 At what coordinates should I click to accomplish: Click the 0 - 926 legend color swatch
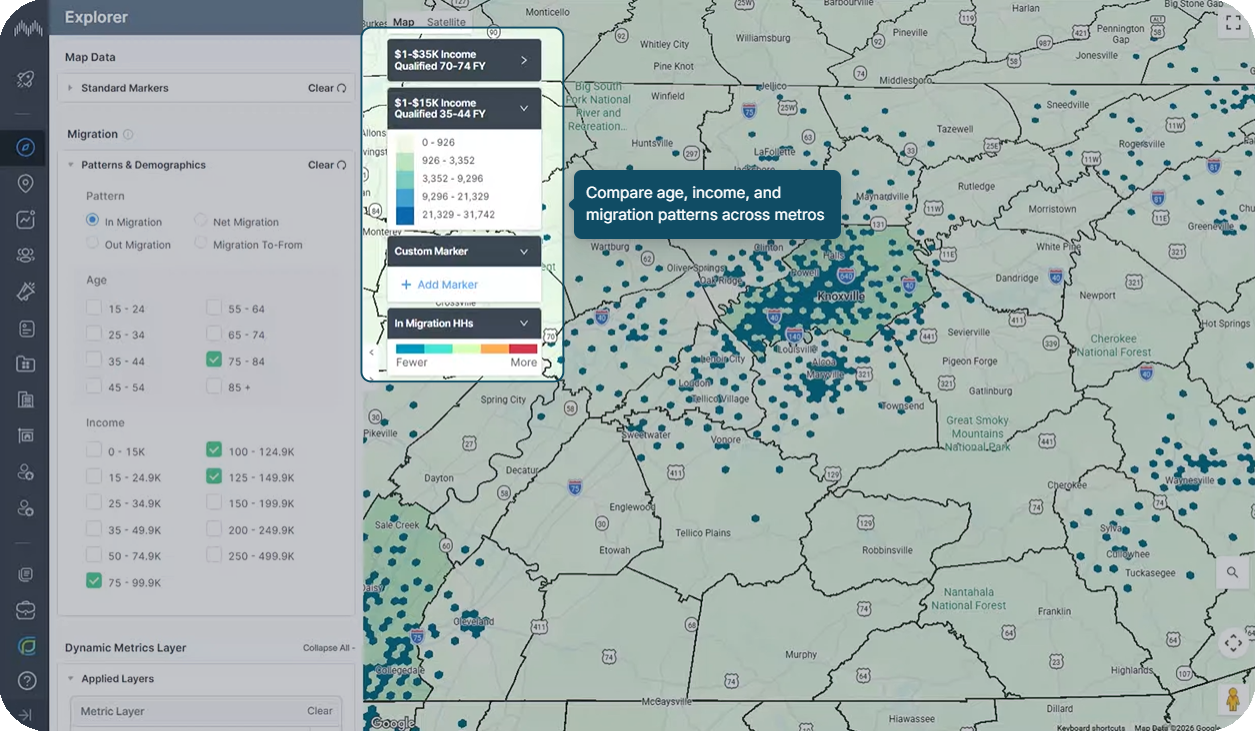coord(404,143)
